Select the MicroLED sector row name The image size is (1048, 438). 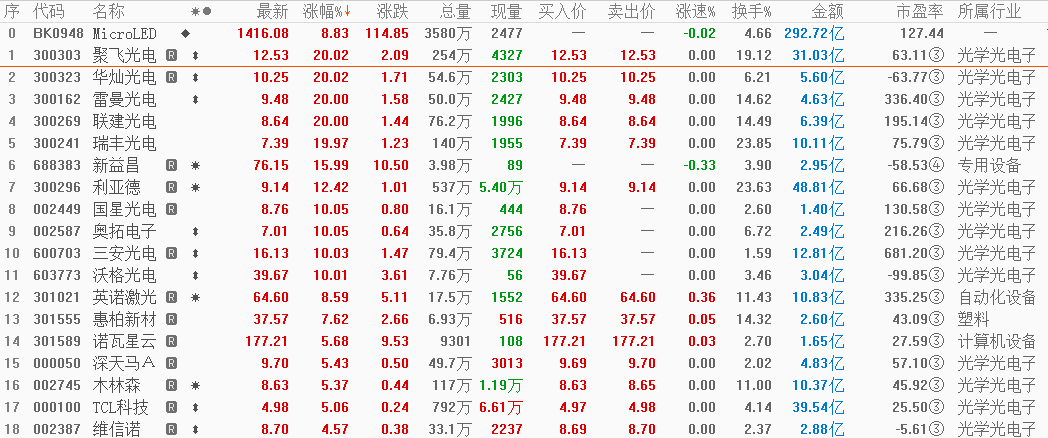coord(126,33)
